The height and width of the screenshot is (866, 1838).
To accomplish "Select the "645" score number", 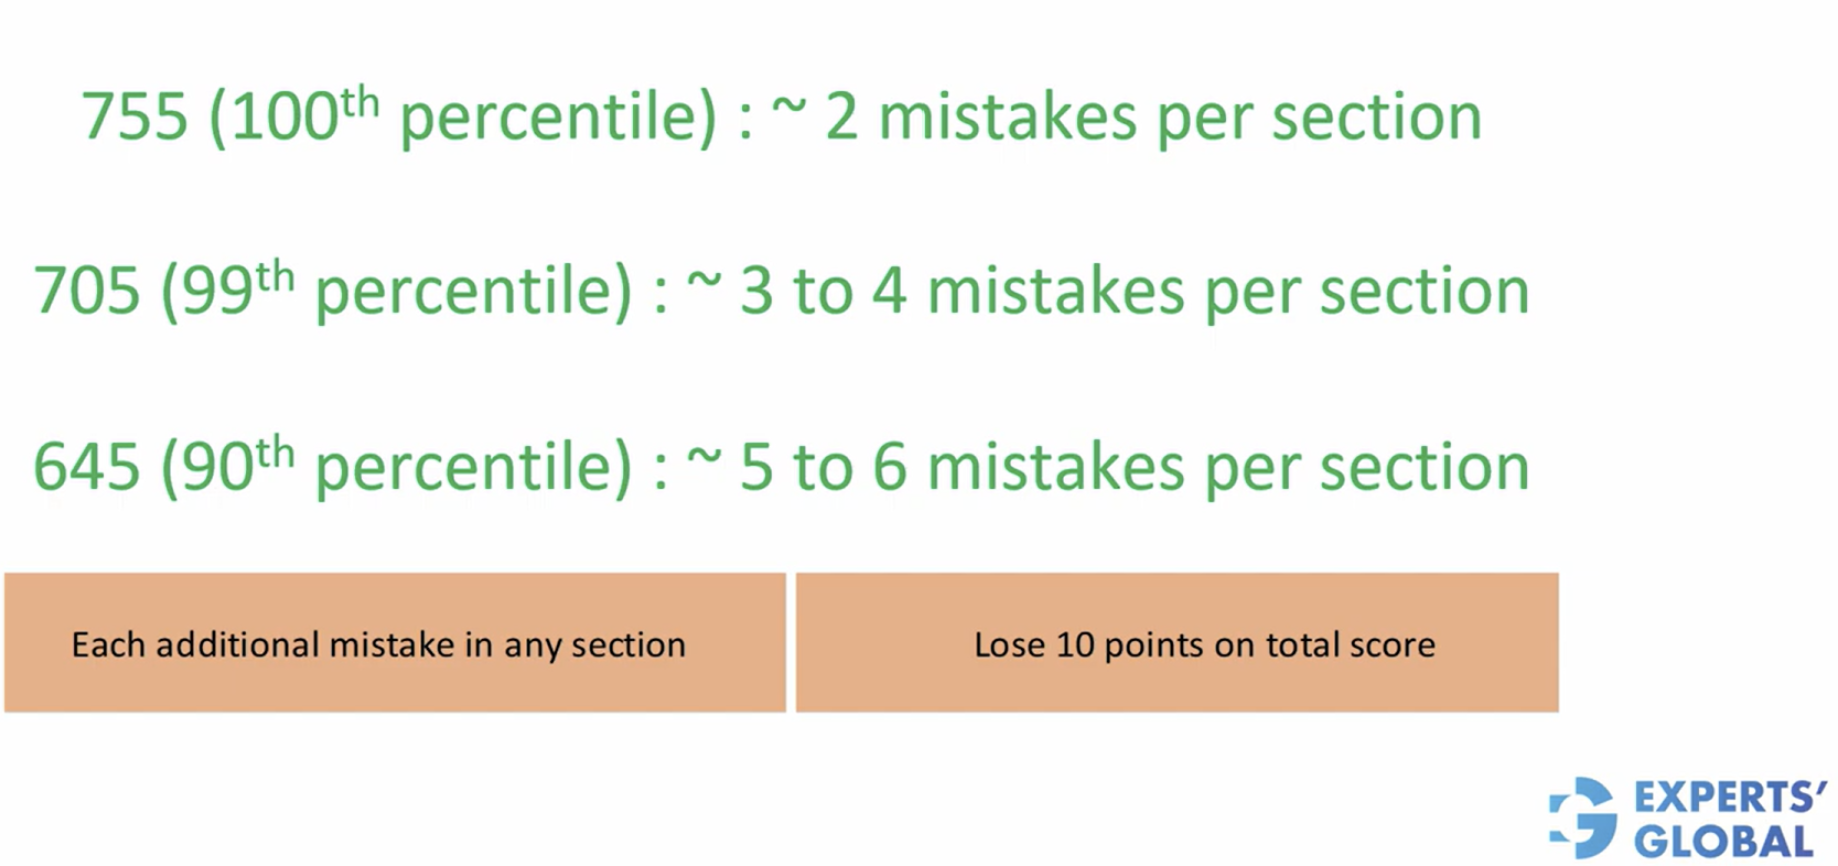I will pos(87,467).
